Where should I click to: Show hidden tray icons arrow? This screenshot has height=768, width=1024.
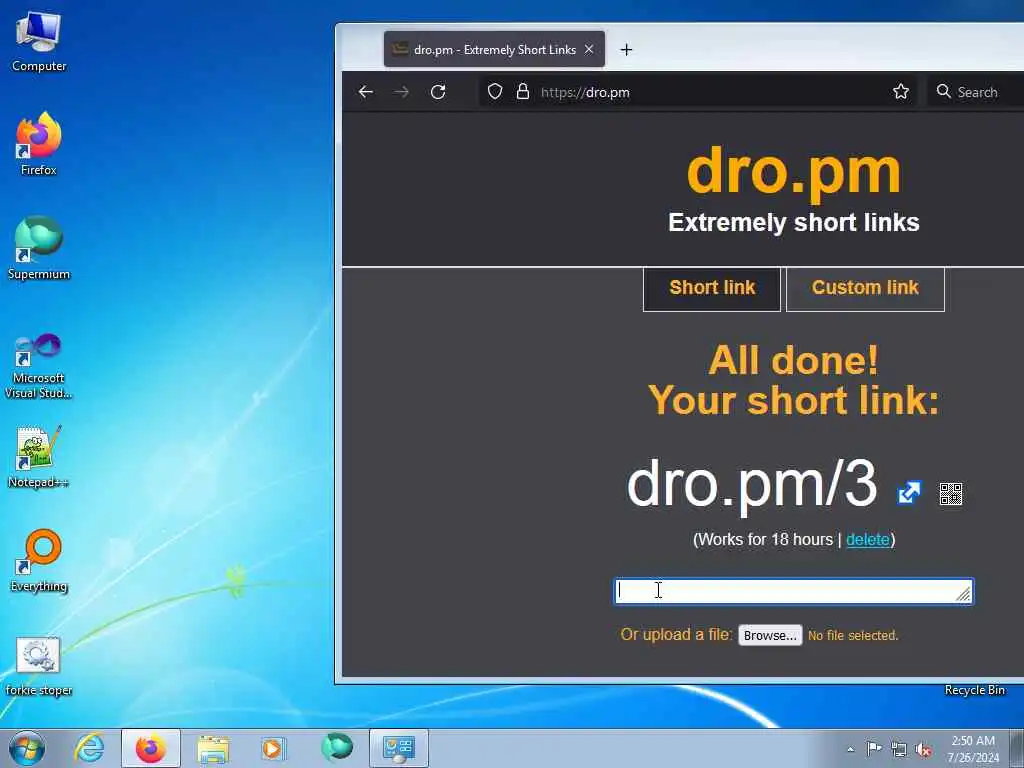(850, 749)
